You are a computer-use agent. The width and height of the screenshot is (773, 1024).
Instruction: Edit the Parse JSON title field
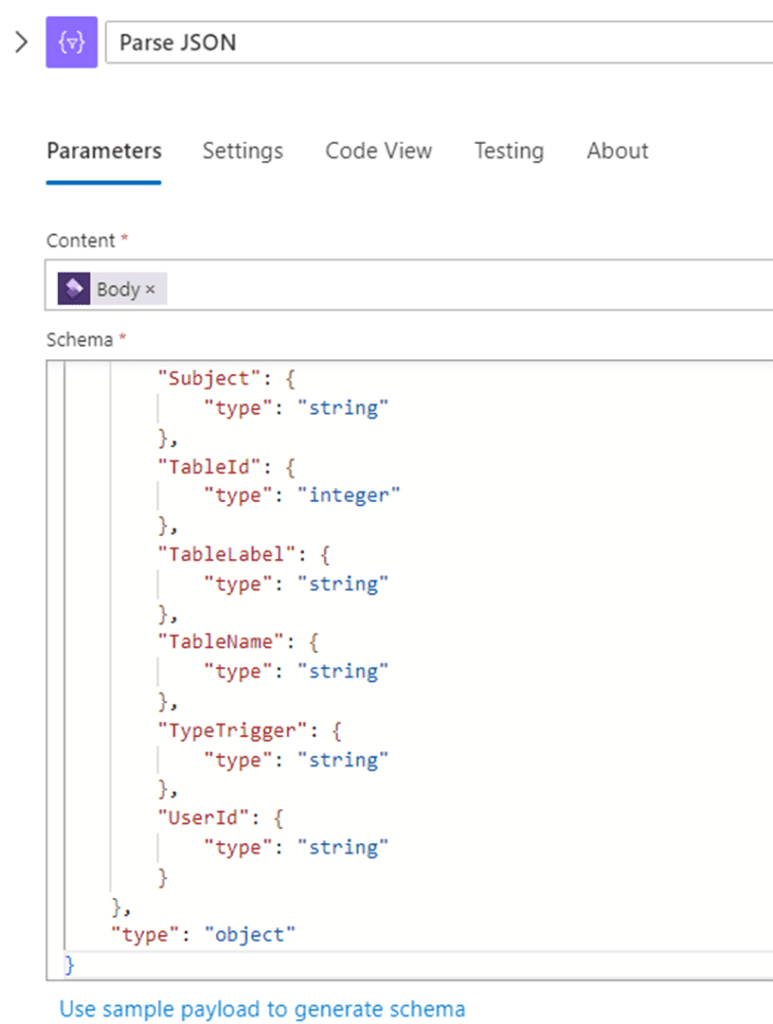(439, 42)
